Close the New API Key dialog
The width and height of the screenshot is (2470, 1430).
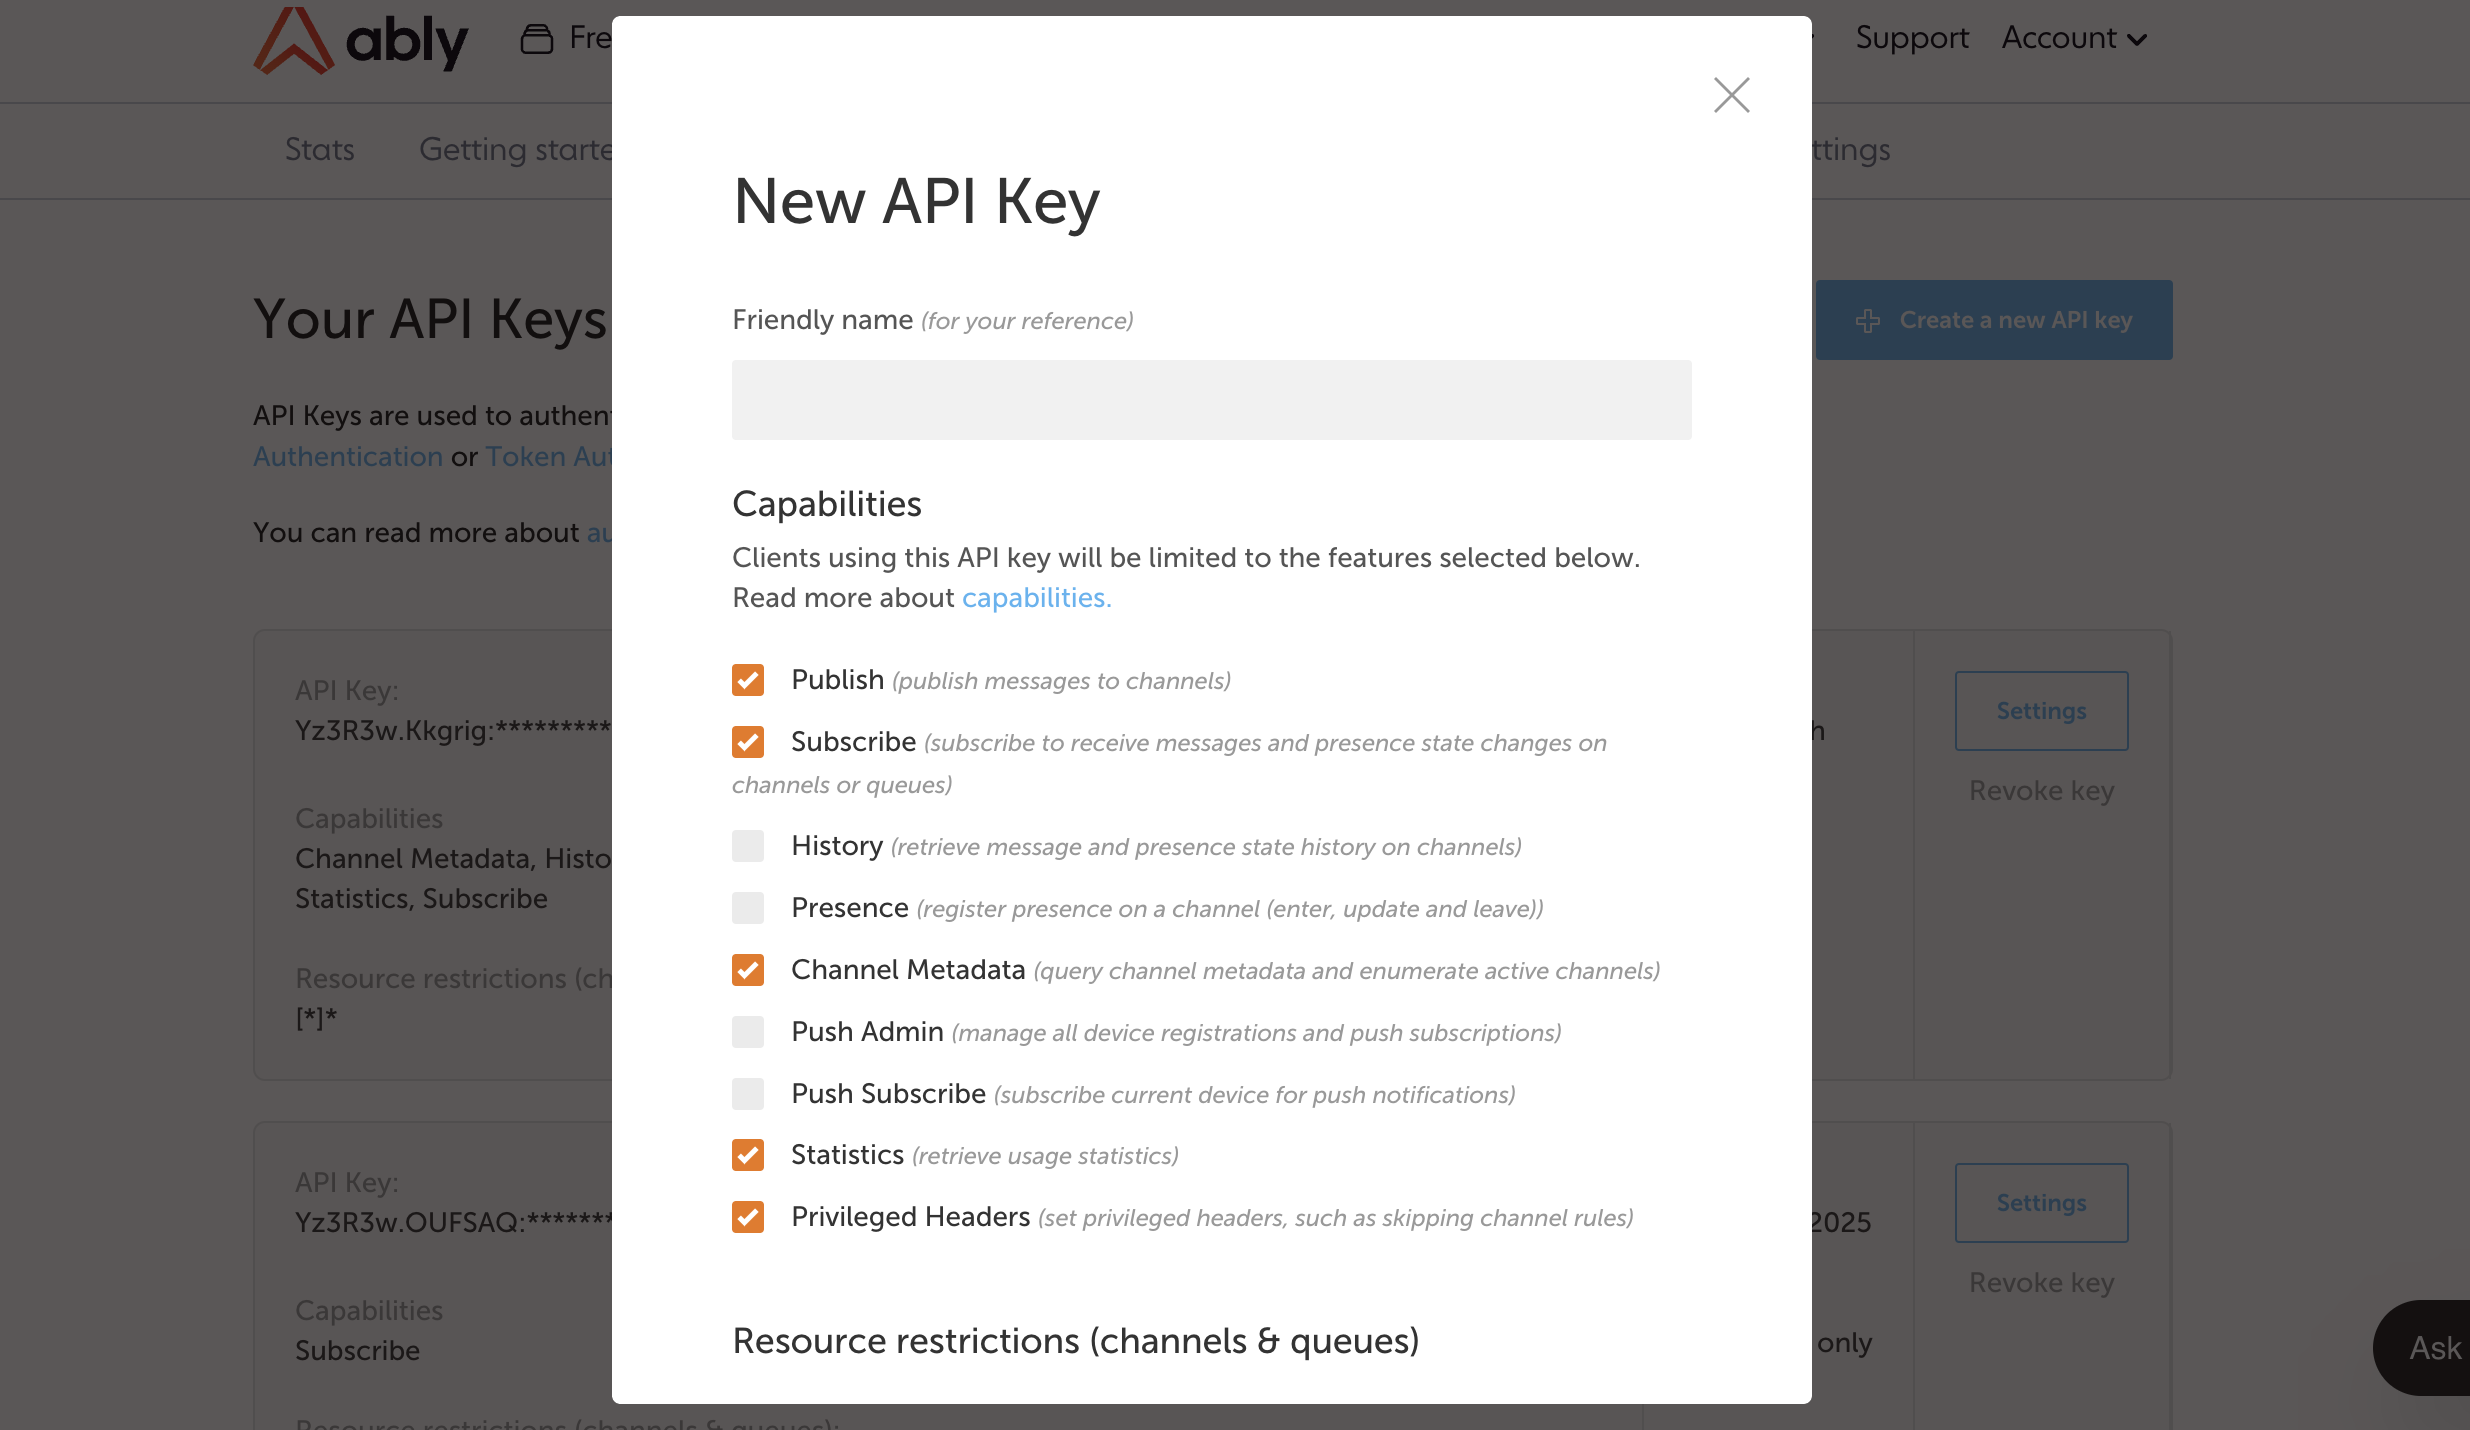[x=1731, y=95]
